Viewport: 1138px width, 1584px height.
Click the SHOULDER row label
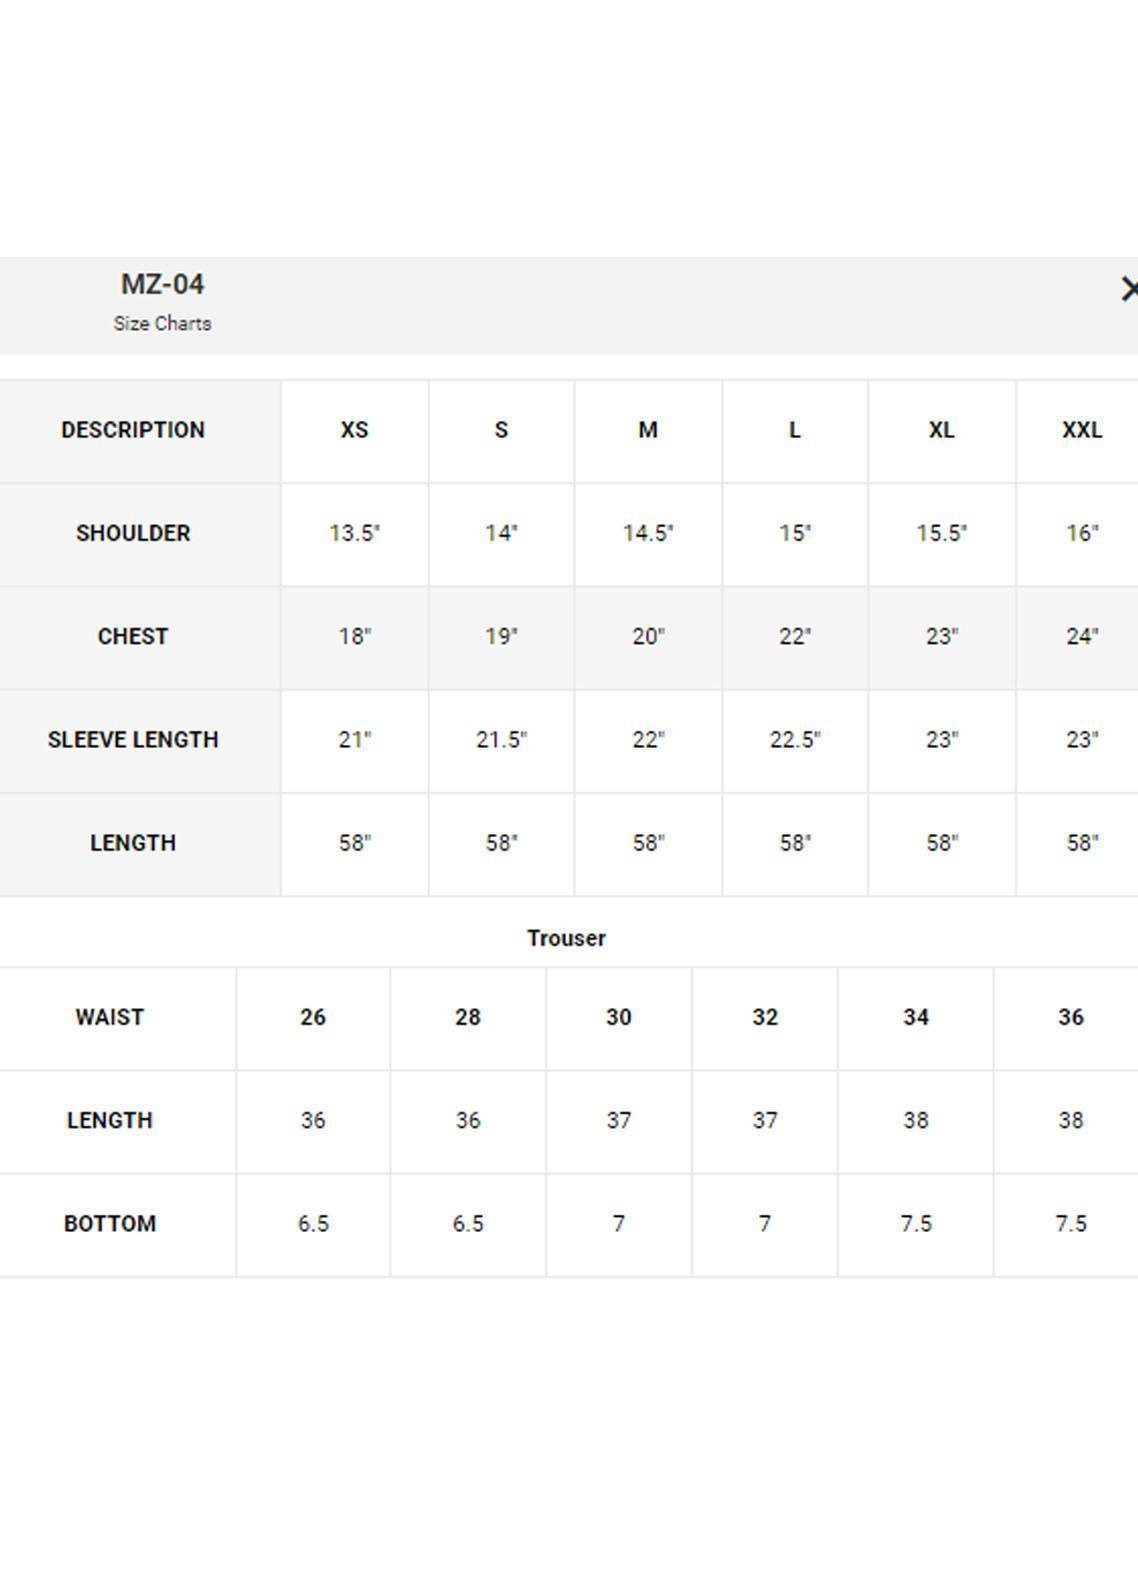point(133,533)
